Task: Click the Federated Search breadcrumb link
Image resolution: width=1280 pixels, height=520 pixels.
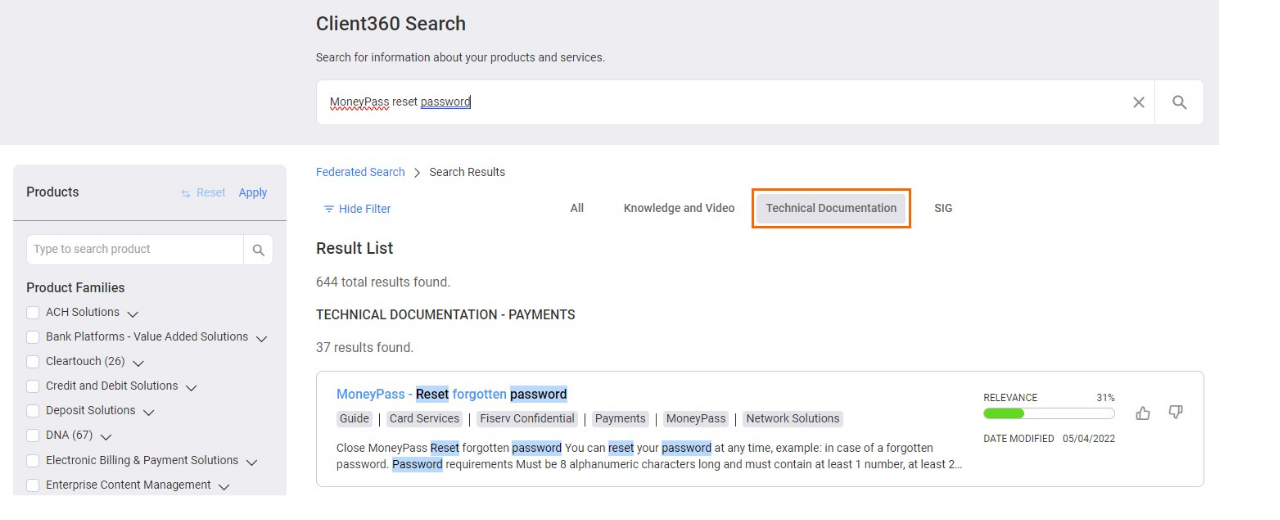Action: pos(360,172)
